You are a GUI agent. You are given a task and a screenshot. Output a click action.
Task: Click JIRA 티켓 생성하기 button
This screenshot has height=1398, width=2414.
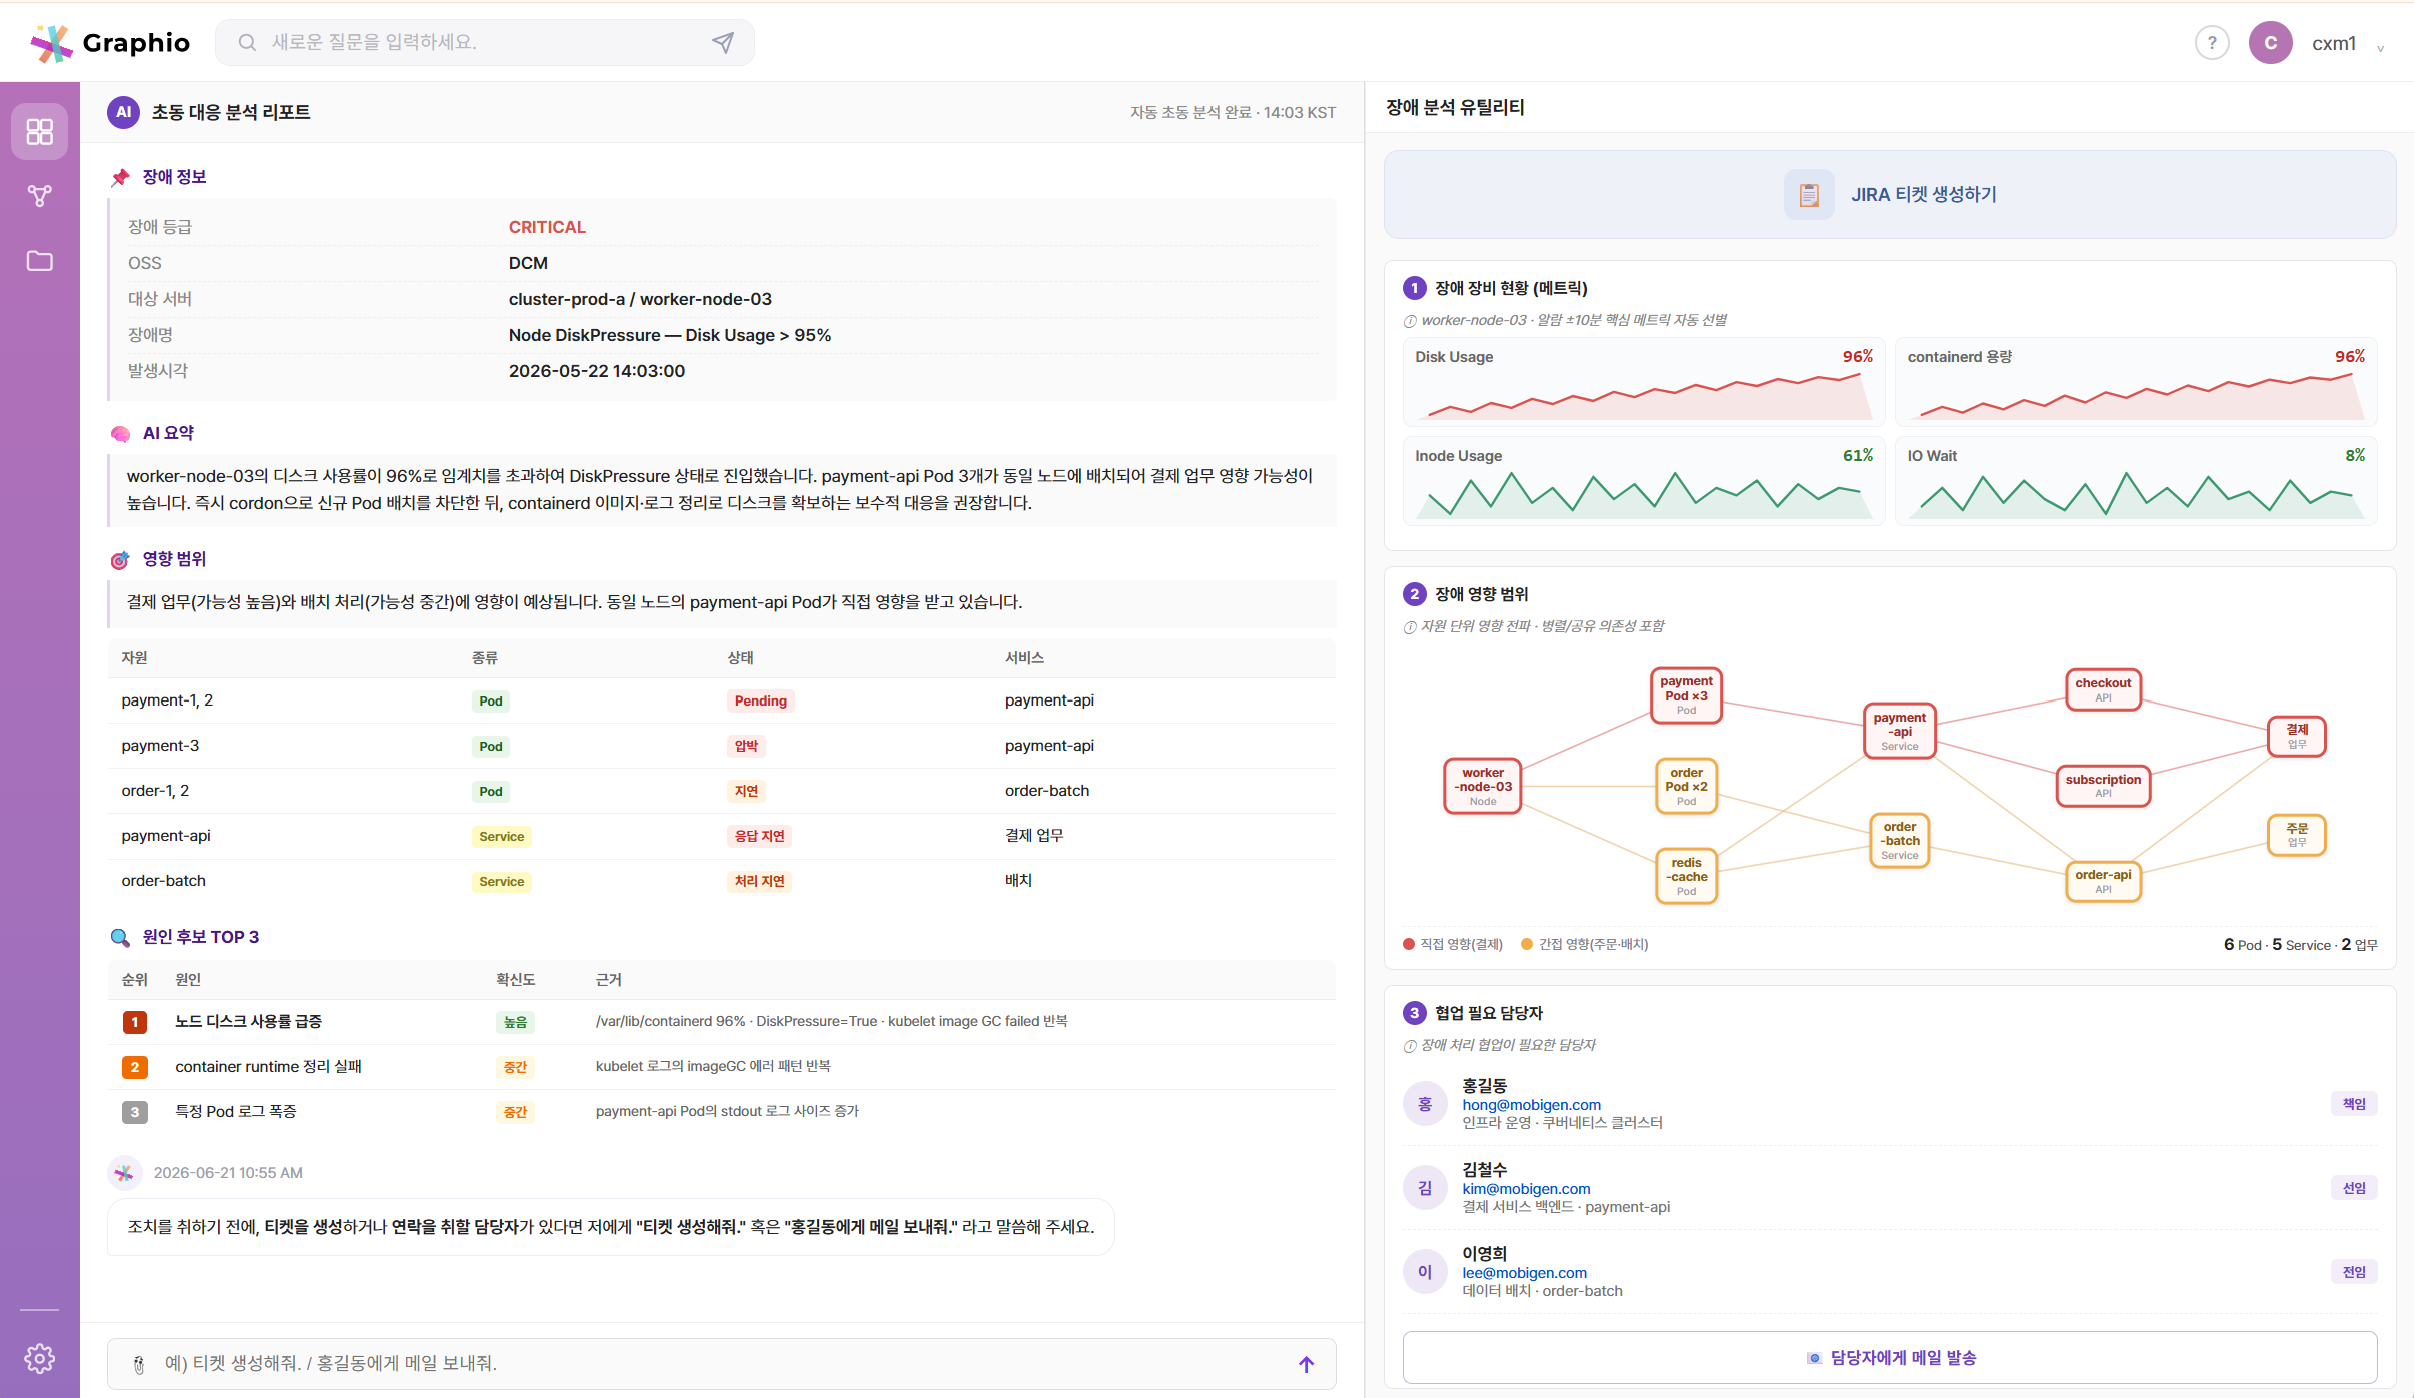click(1890, 195)
